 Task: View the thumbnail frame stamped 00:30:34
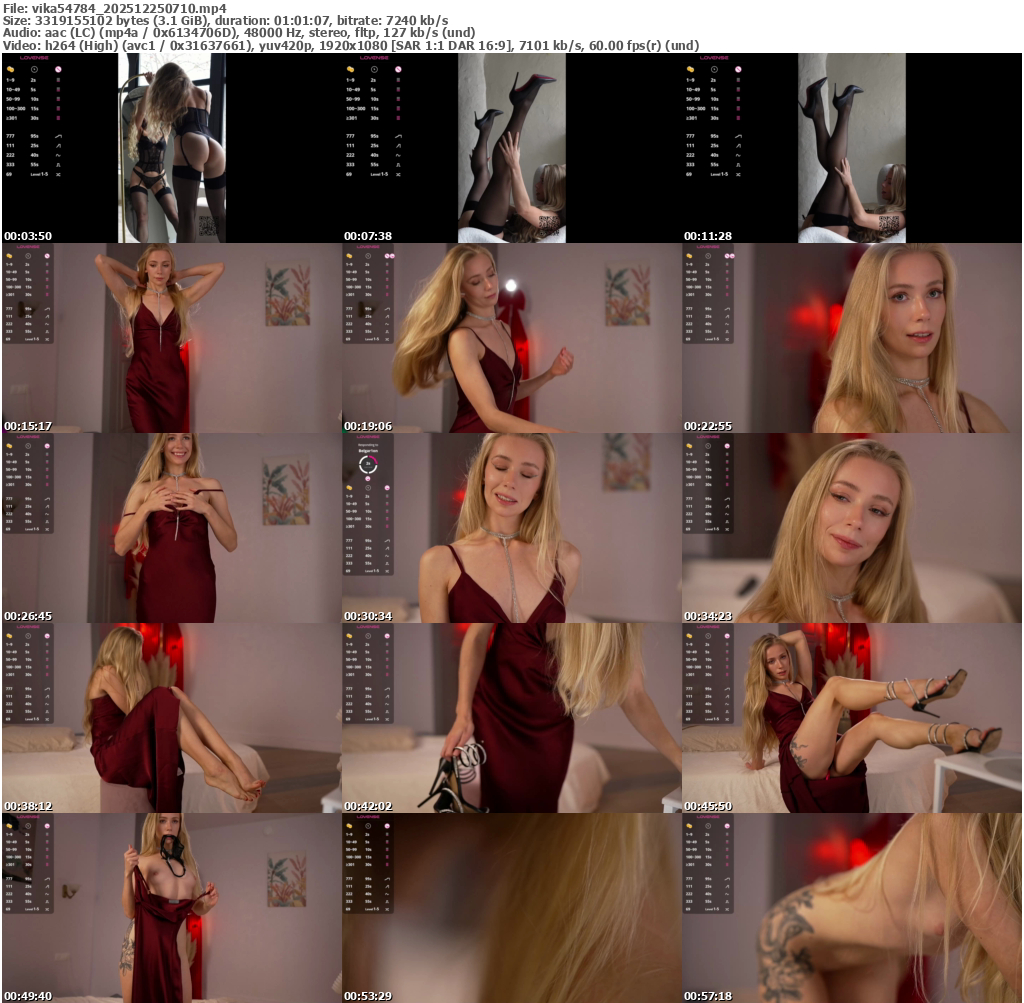point(511,528)
